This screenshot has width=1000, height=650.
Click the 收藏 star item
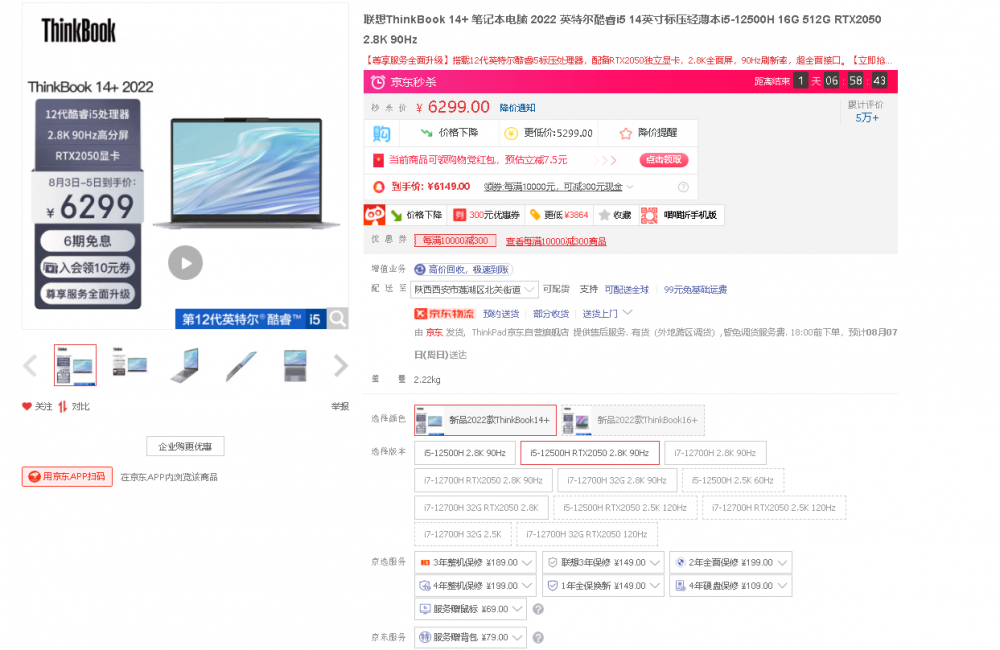pyautogui.click(x=615, y=215)
